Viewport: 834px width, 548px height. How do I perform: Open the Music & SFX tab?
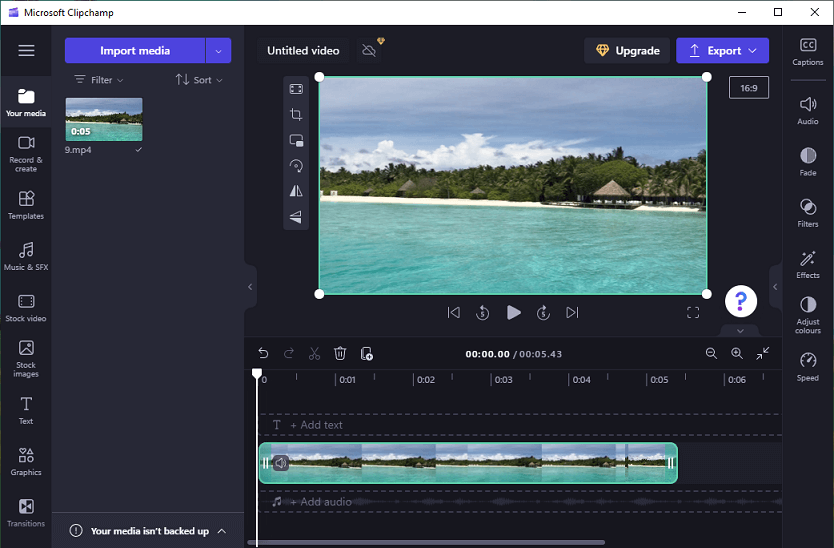(x=26, y=256)
